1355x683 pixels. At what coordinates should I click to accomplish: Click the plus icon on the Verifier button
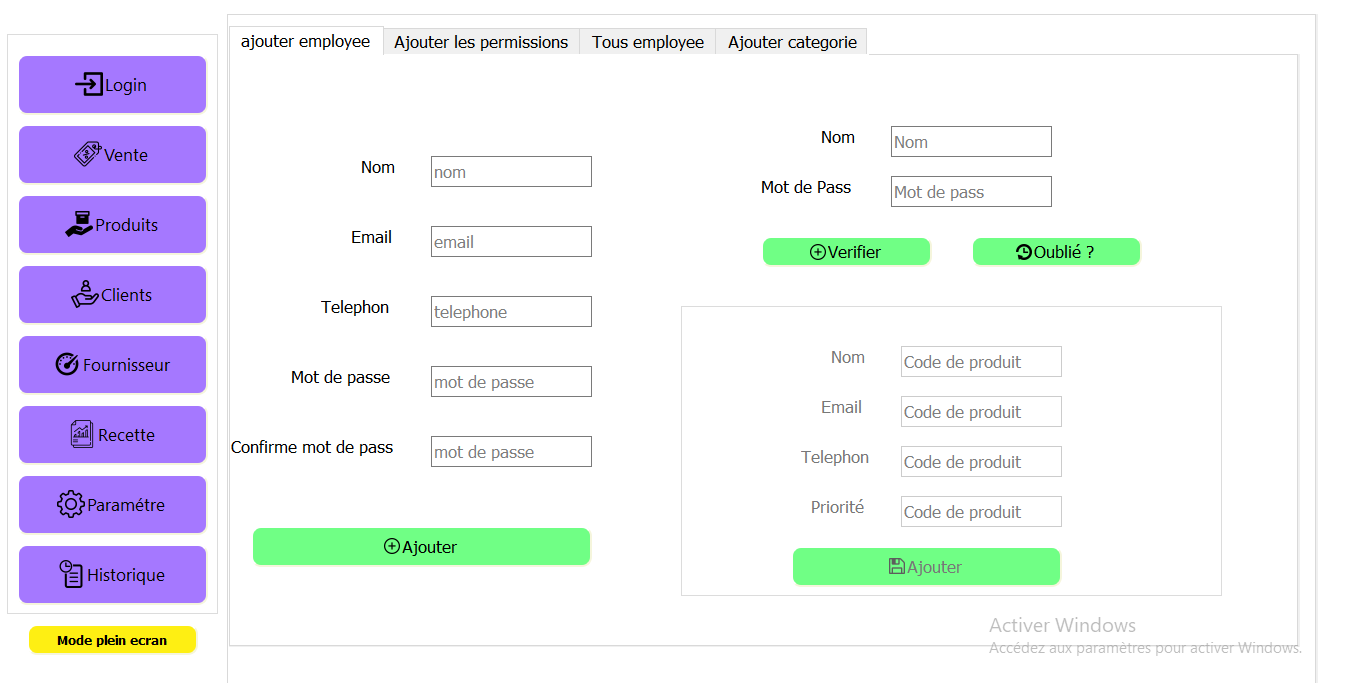click(817, 251)
